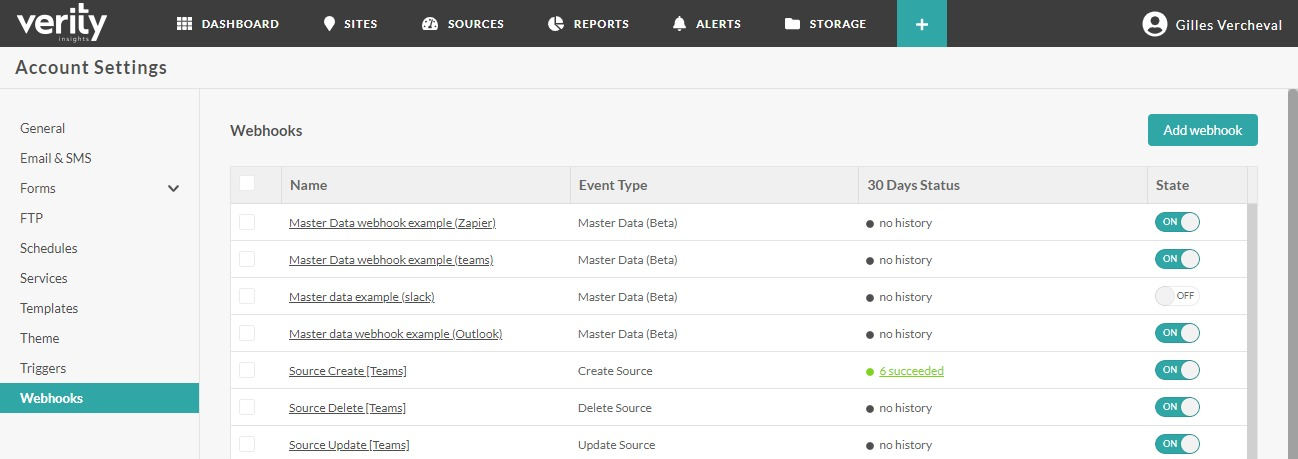Turn on the Master data example (slack) toggle
Image resolution: width=1298 pixels, height=459 pixels.
tap(1176, 296)
